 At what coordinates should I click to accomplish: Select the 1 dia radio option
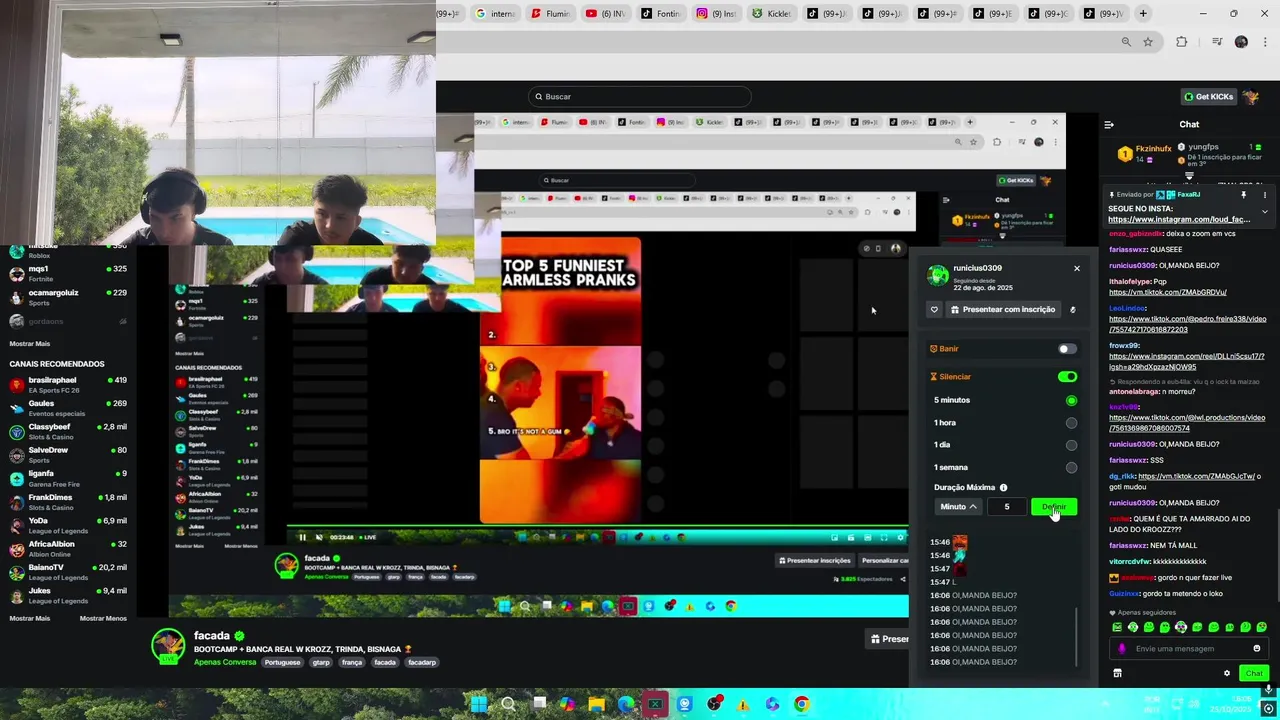point(1071,445)
